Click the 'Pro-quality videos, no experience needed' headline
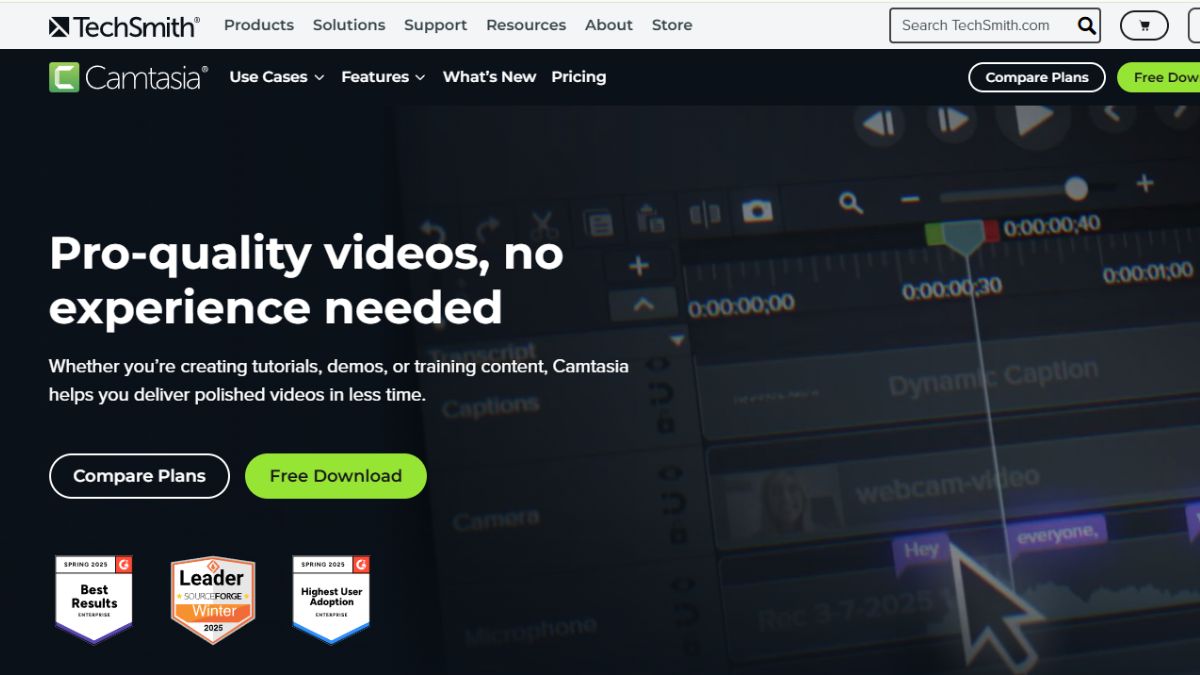Image resolution: width=1200 pixels, height=675 pixels. 306,281
